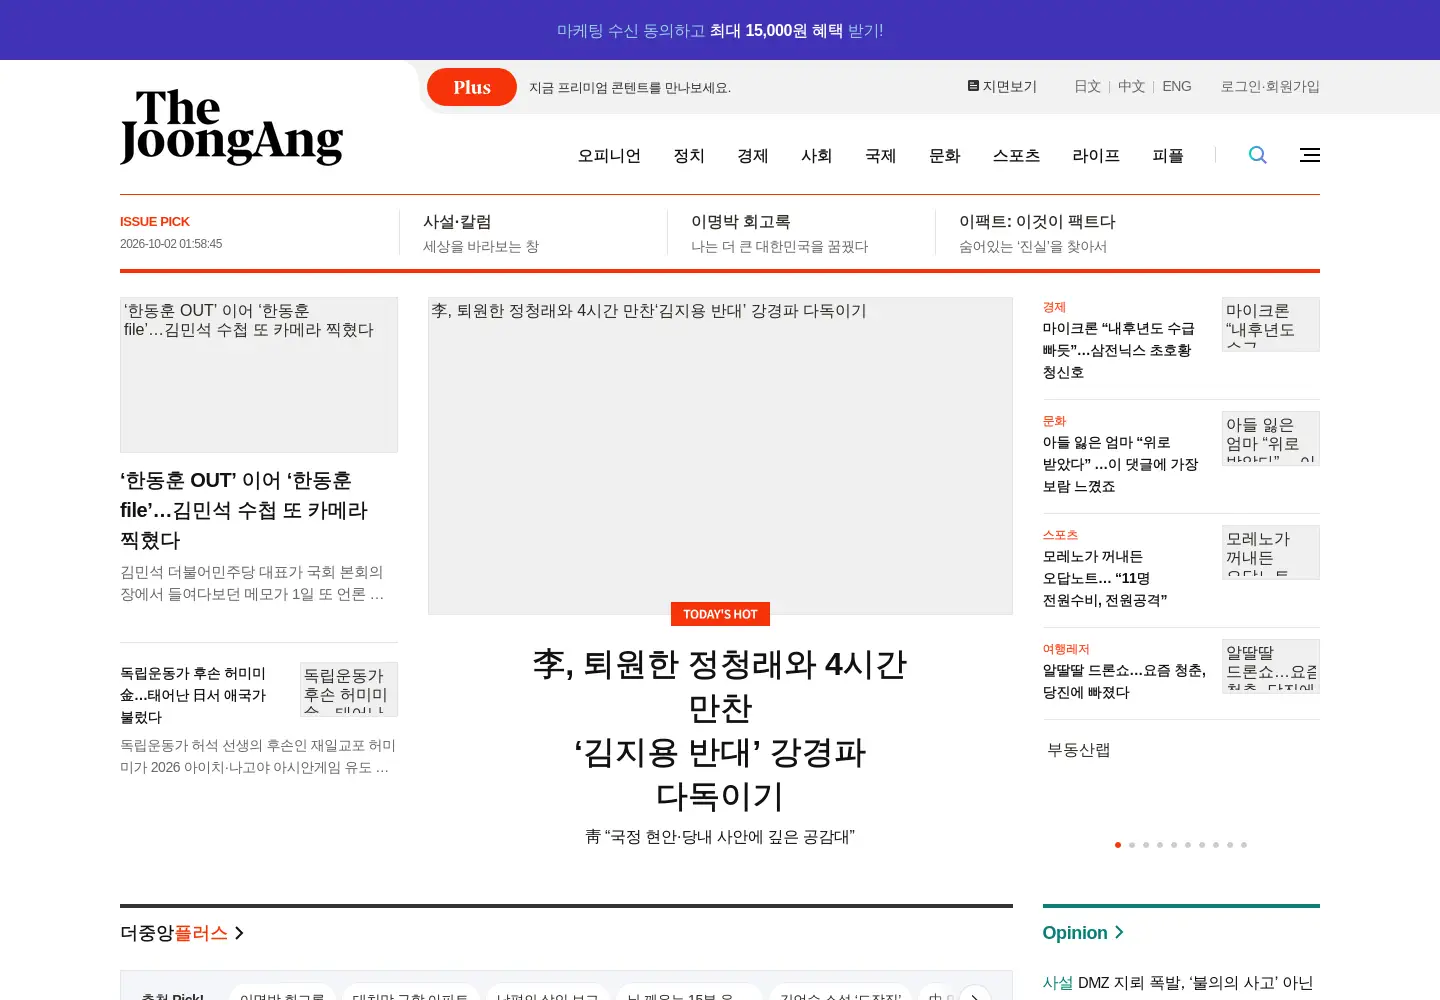Screen dimensions: 1440x1000
Task: Click 여행레저 category label
Action: [1066, 649]
